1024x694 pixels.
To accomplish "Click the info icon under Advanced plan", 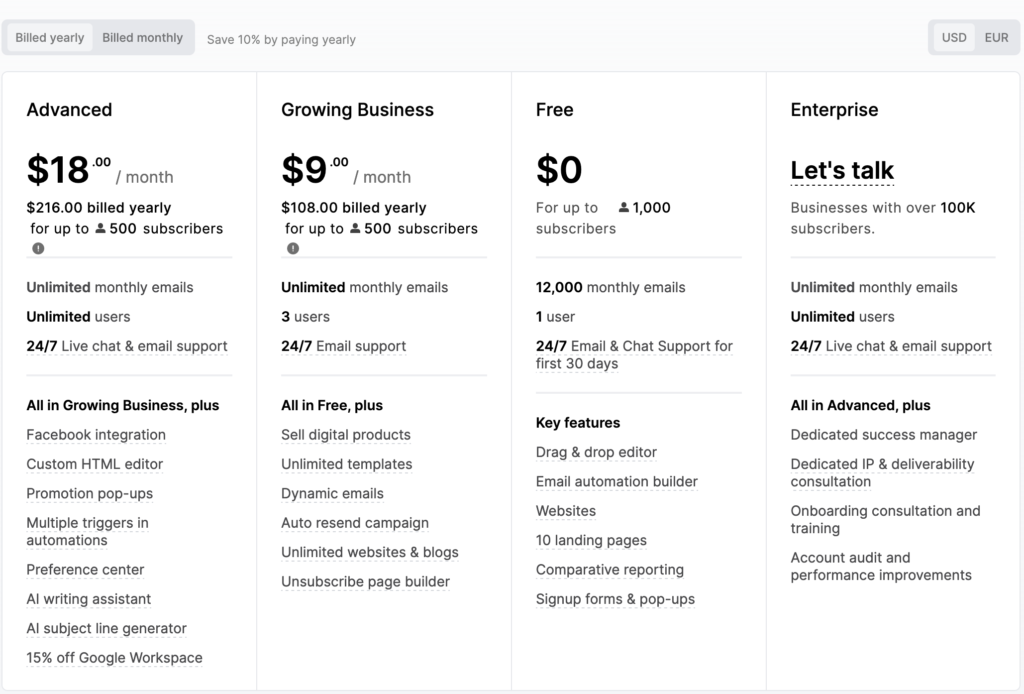I will [x=38, y=248].
